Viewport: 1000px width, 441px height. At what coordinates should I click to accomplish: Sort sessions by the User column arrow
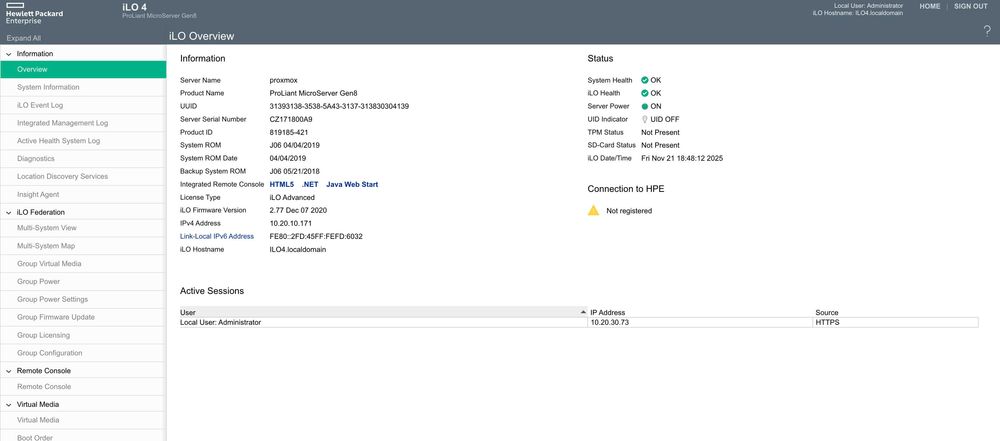tap(582, 312)
